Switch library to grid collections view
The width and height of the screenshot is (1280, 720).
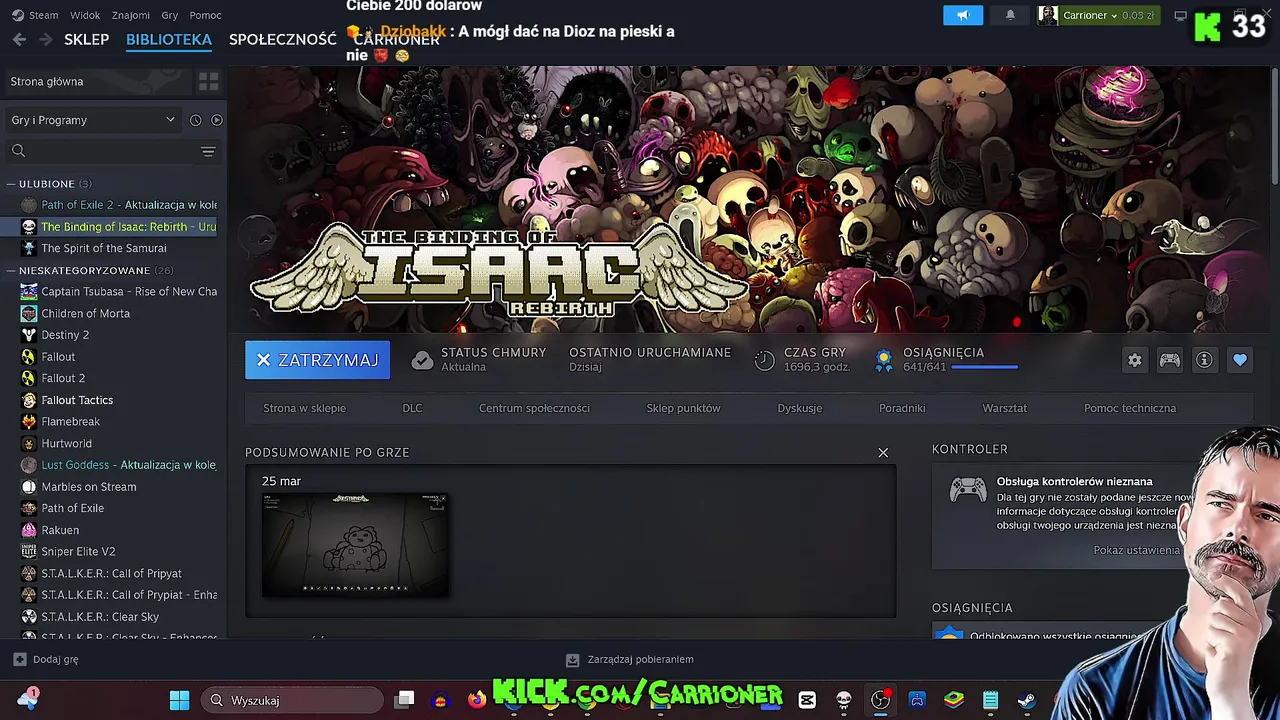click(x=208, y=81)
